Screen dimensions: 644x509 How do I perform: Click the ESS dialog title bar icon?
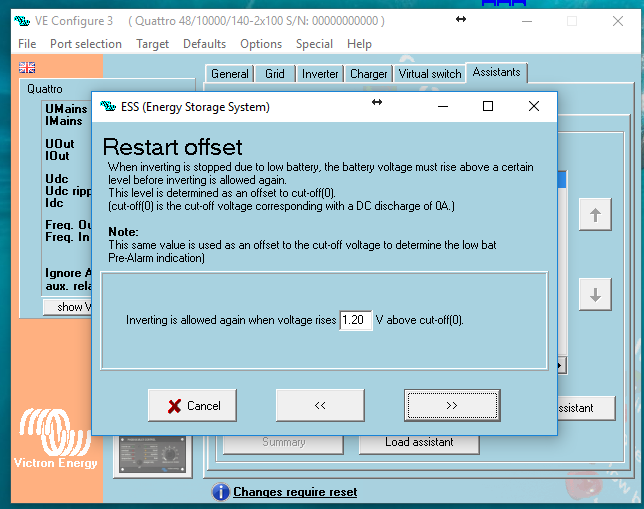(108, 106)
